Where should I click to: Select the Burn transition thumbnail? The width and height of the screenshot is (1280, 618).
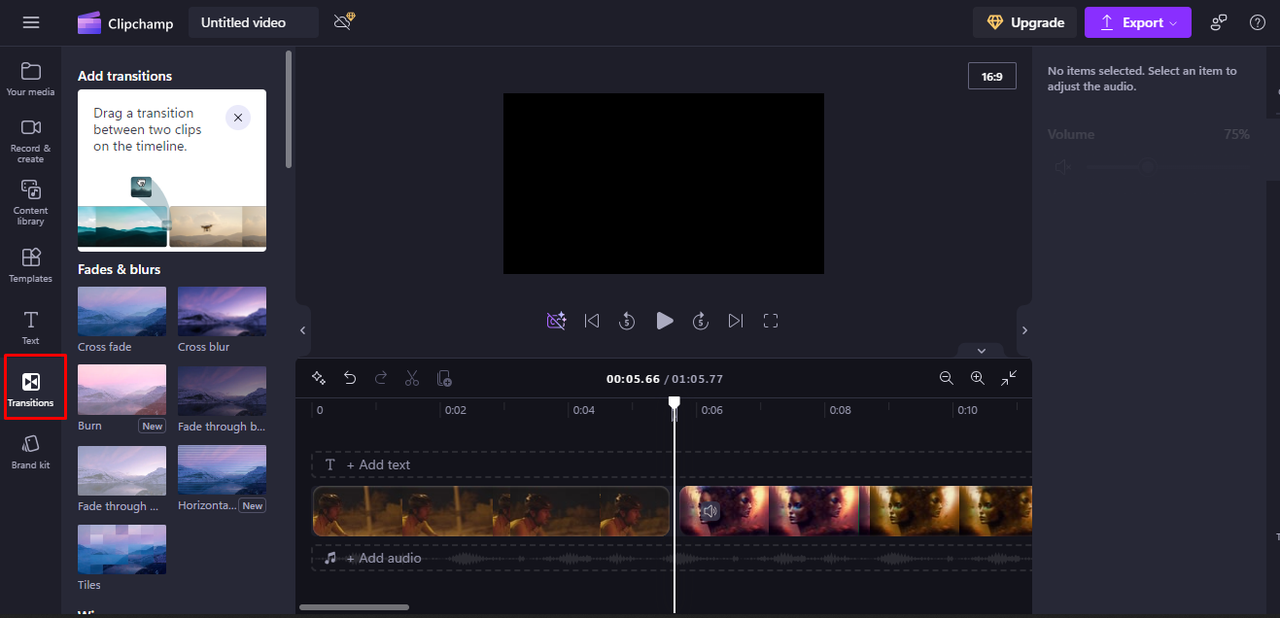pyautogui.click(x=122, y=390)
